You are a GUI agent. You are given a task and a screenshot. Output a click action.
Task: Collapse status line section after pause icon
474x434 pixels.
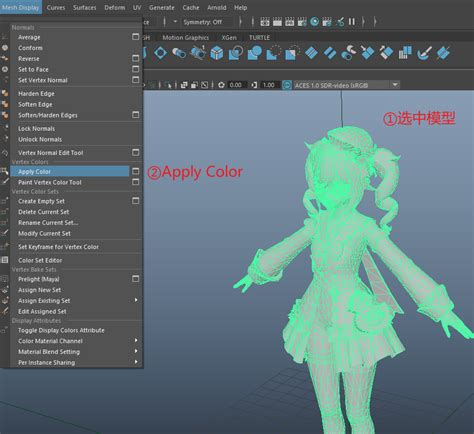363,22
